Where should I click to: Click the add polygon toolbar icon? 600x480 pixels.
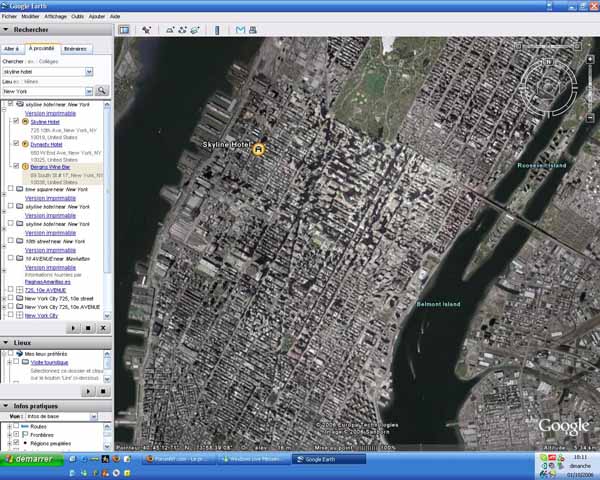pyautogui.click(x=170, y=29)
